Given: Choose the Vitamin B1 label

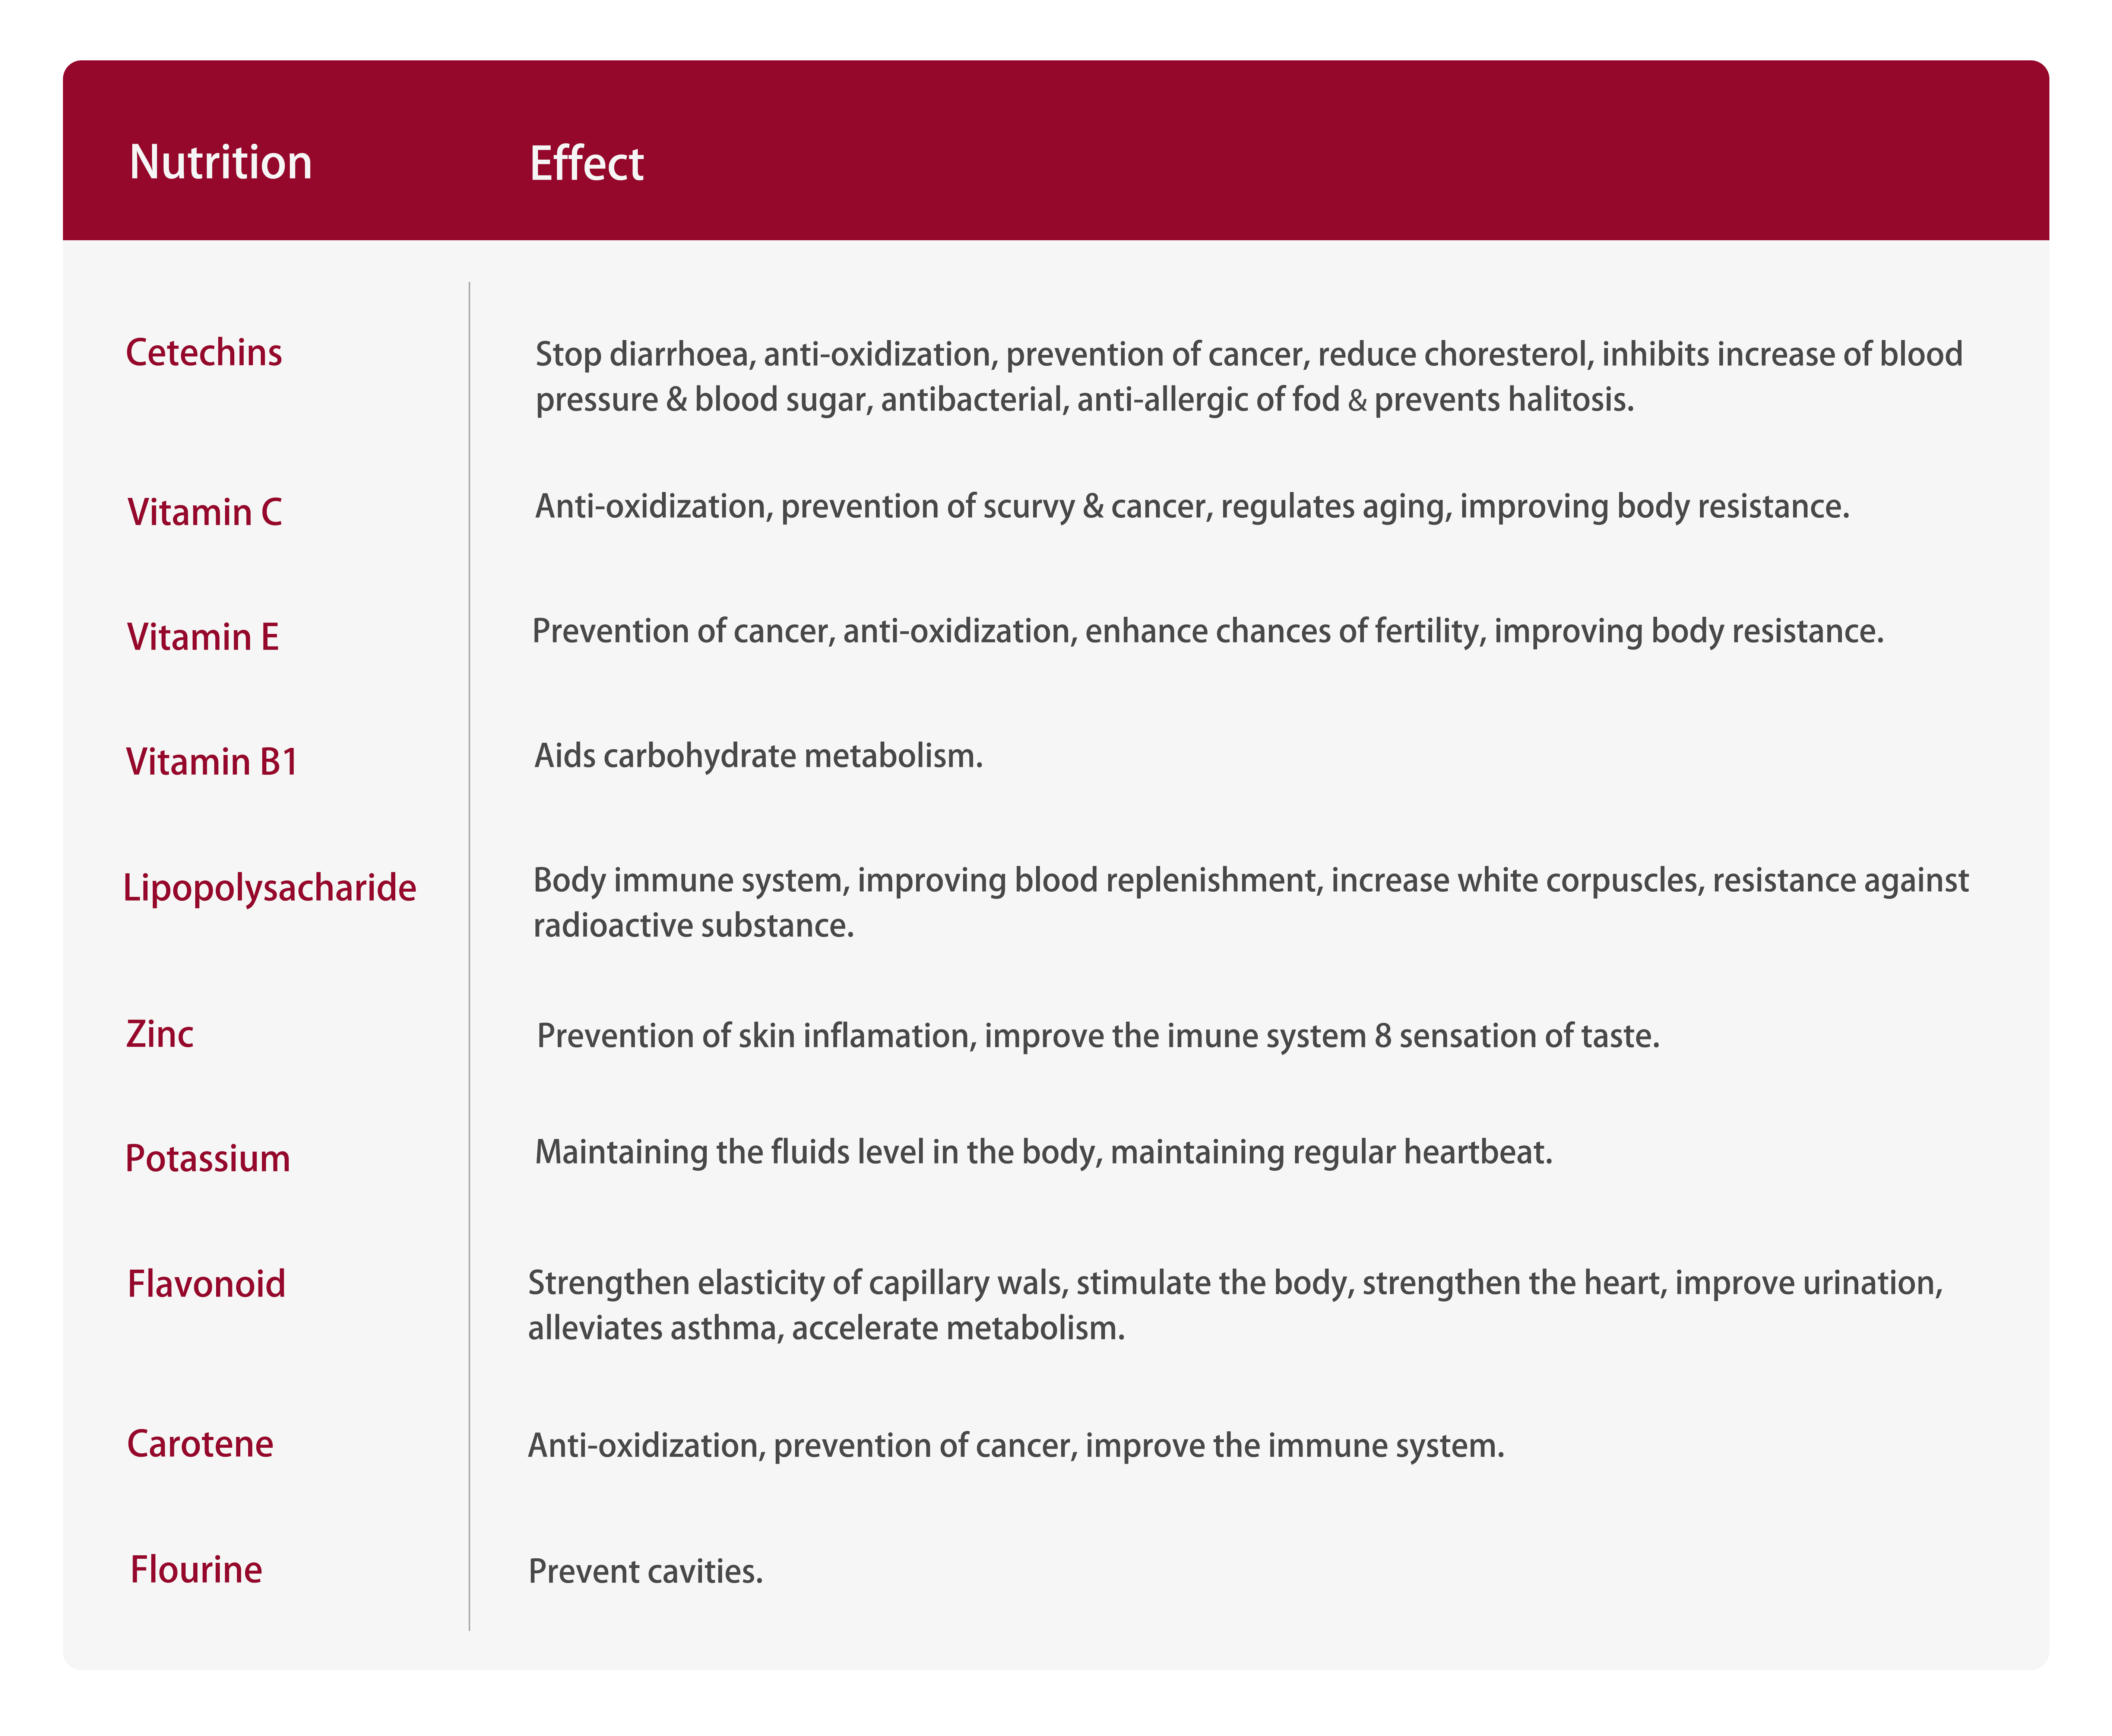Looking at the screenshot, I should coord(212,762).
